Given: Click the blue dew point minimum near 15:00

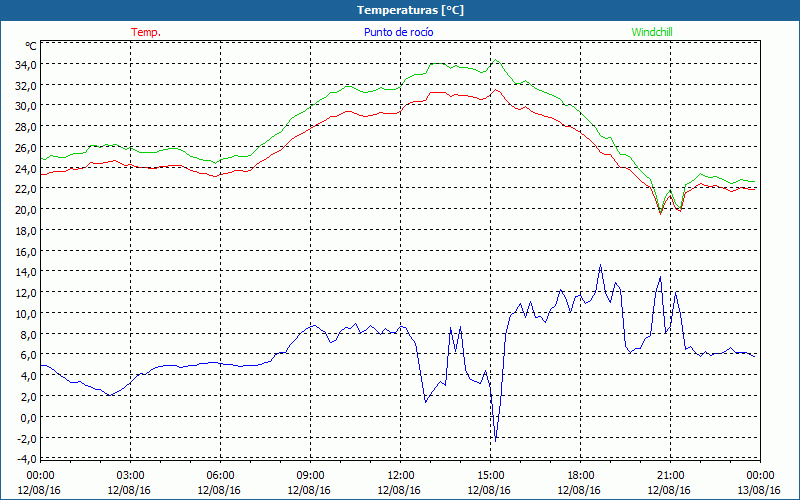Looking at the screenshot, I should [495, 440].
